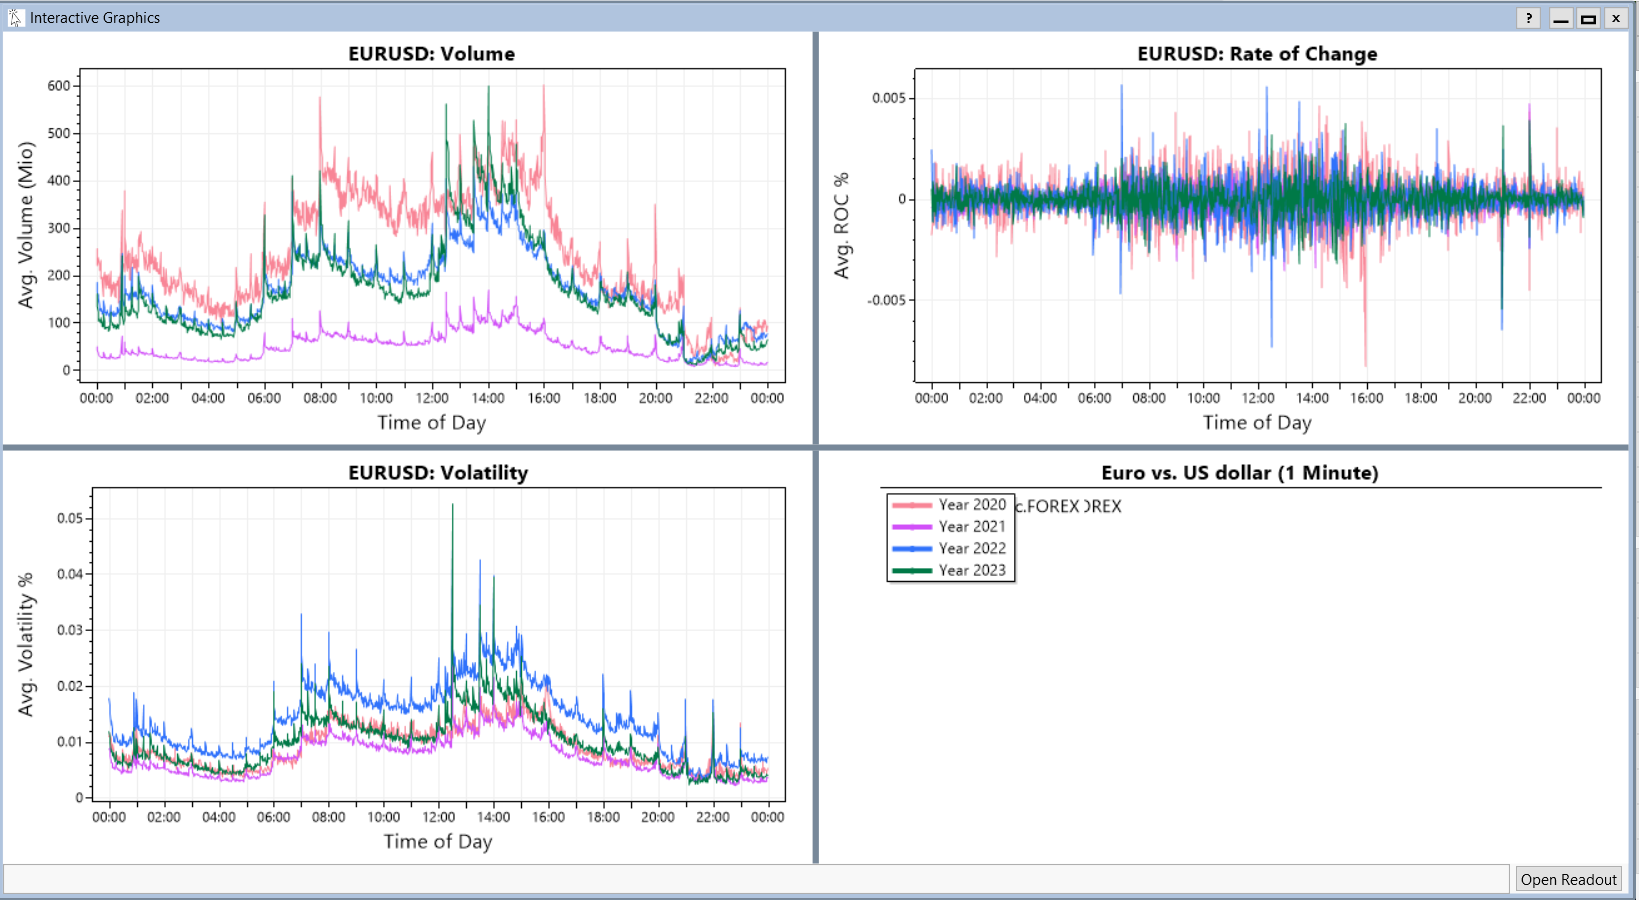Close the Interactive Graphics window

(1616, 18)
